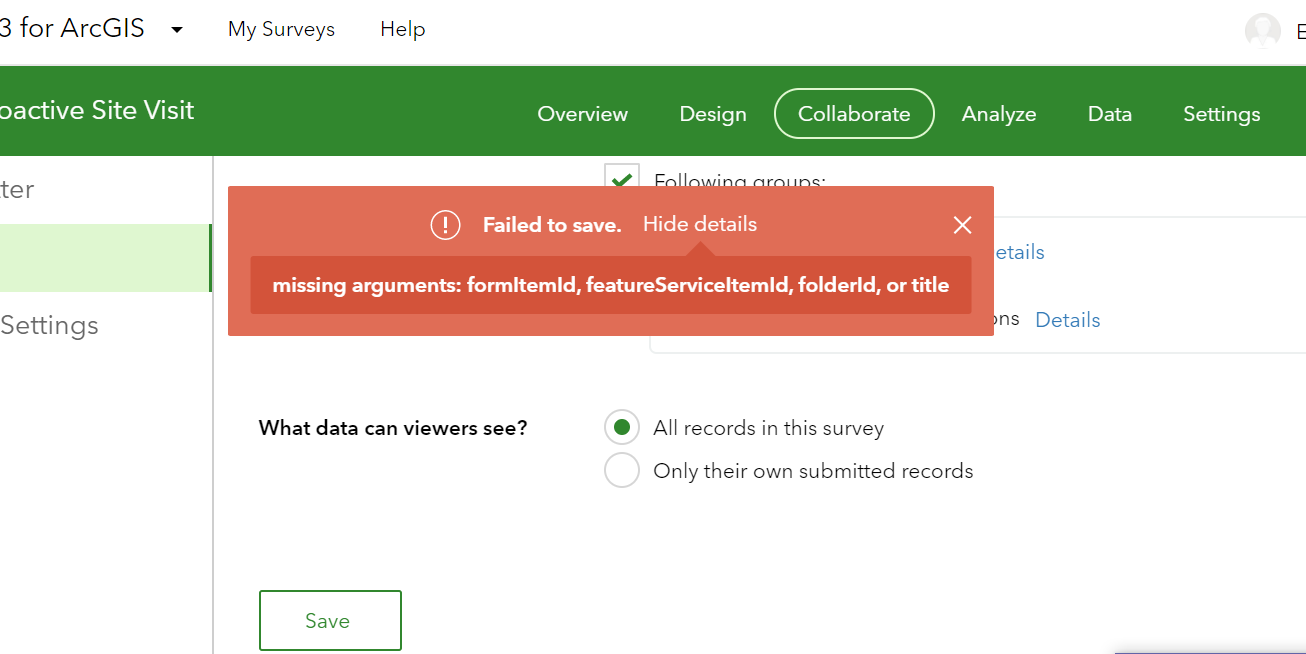The image size is (1306, 654).
Task: Open the Help menu
Action: pos(402,30)
